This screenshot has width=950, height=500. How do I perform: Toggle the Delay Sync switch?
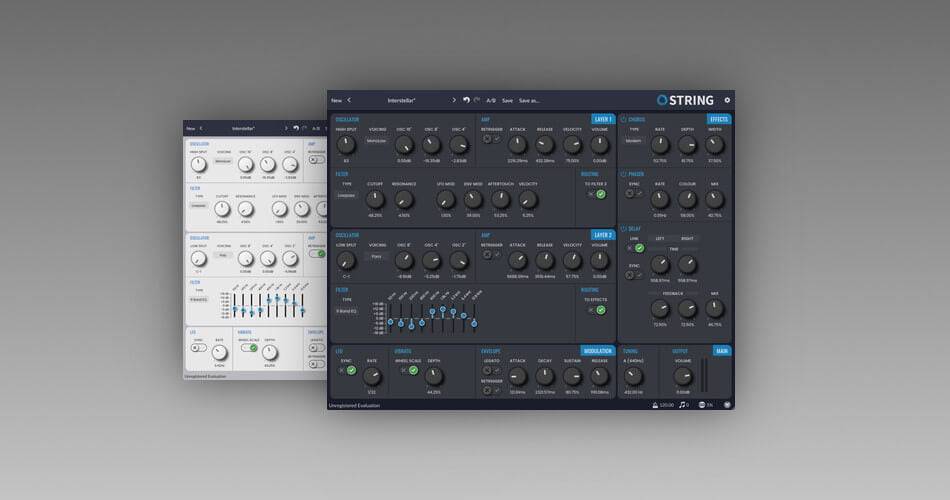[x=634, y=275]
